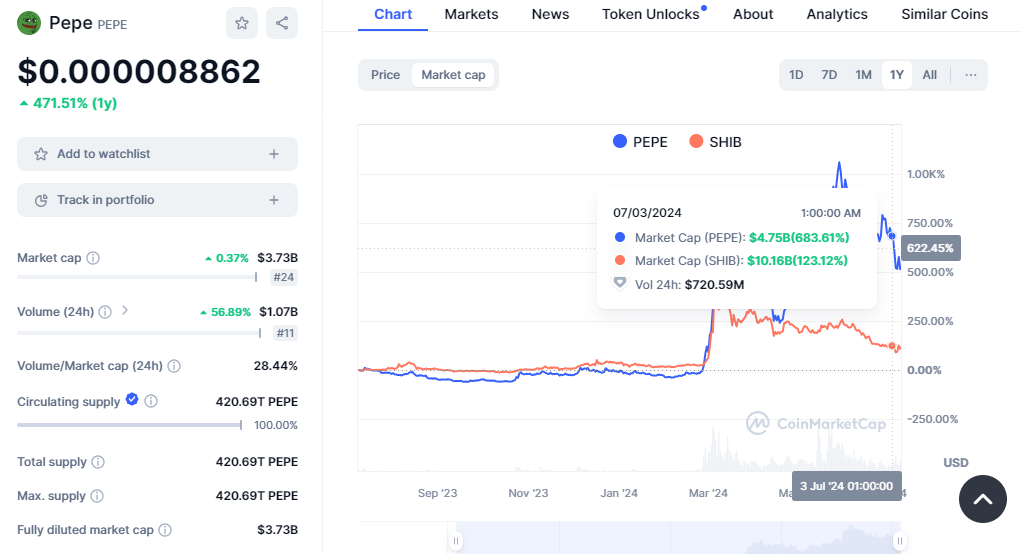Click the 3 Jul '24 01:00:00 date marker
The height and width of the screenshot is (554, 1021).
click(846, 486)
